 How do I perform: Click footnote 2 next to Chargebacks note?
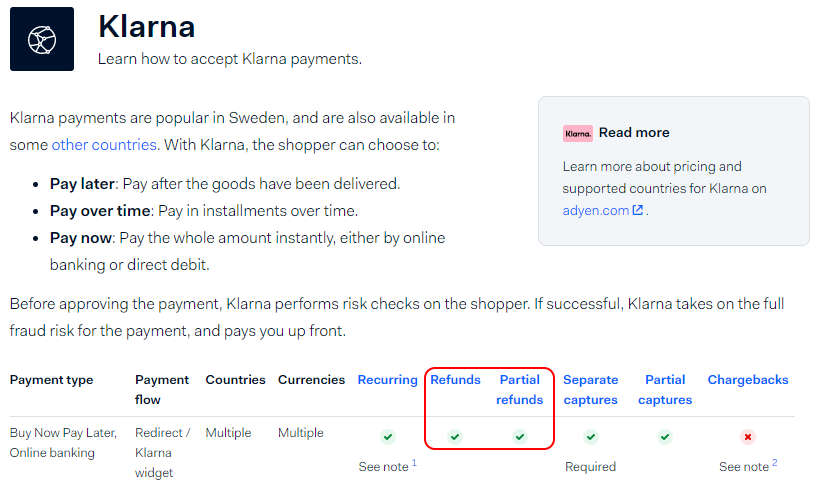(x=774, y=462)
